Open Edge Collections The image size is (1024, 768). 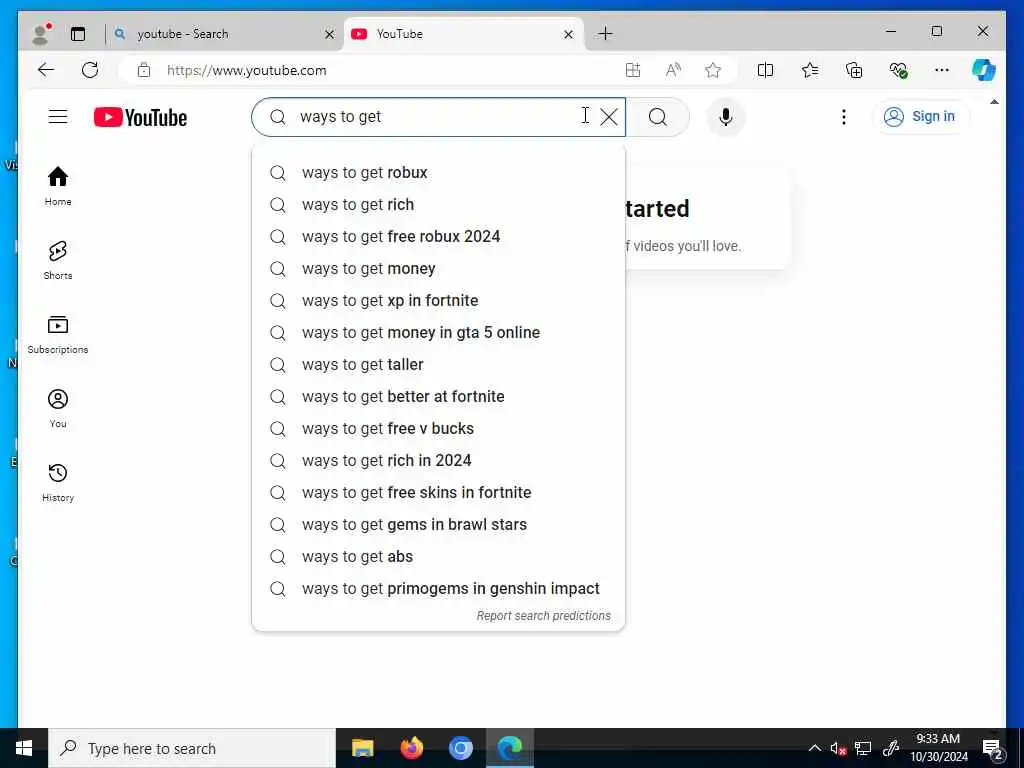point(854,70)
